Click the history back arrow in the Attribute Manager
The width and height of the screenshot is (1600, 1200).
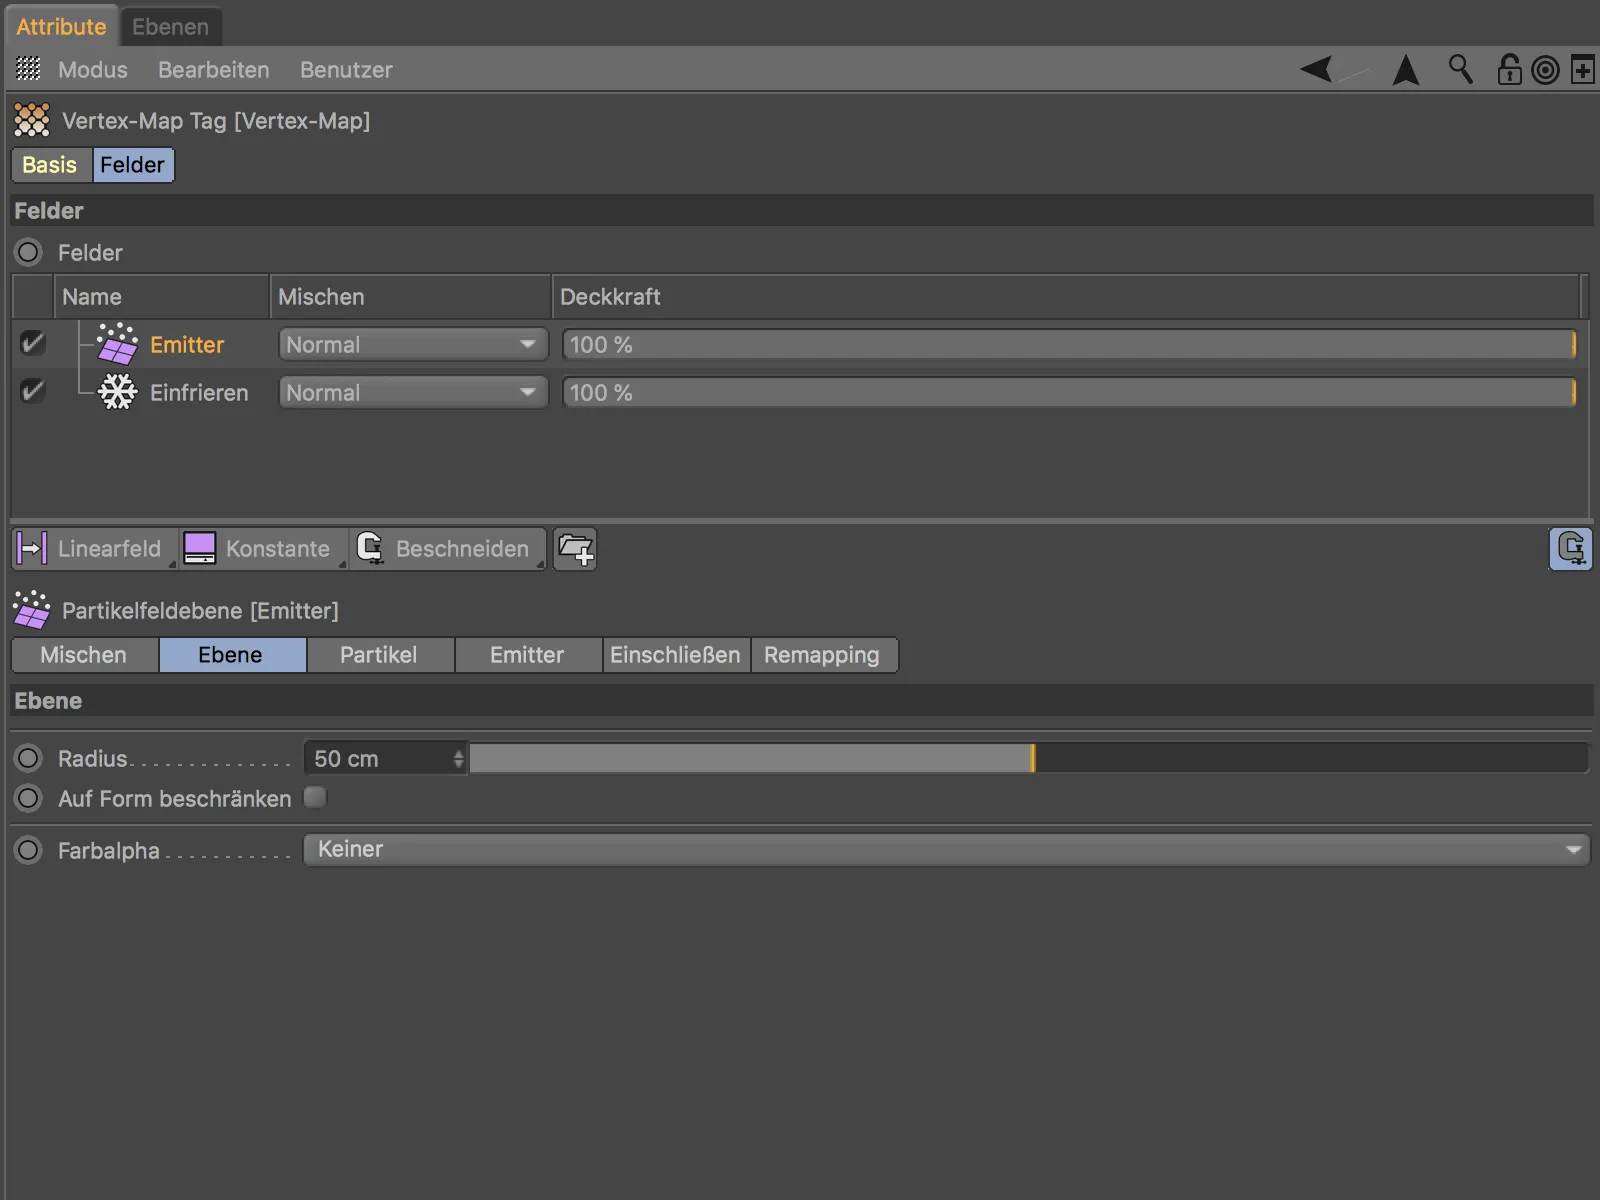1316,70
